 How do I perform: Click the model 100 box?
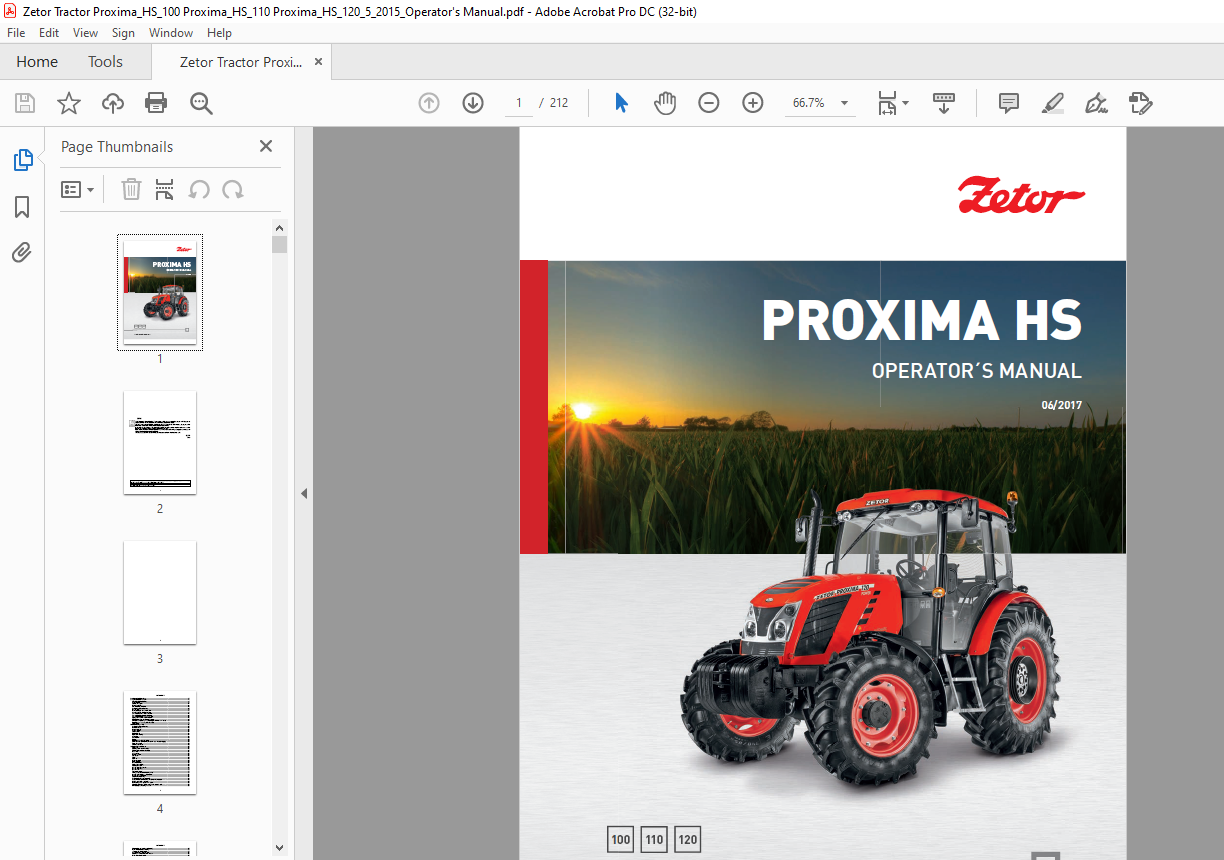(x=621, y=839)
